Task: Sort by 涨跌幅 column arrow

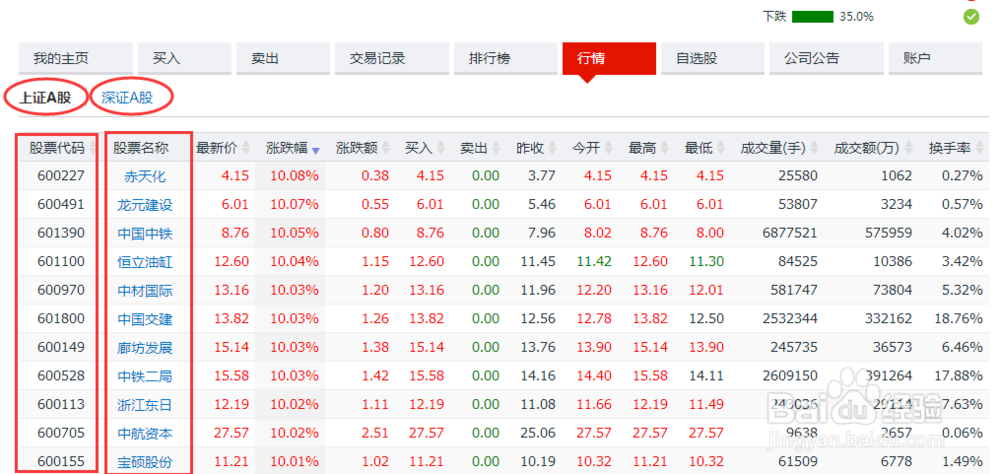Action: 315,151
